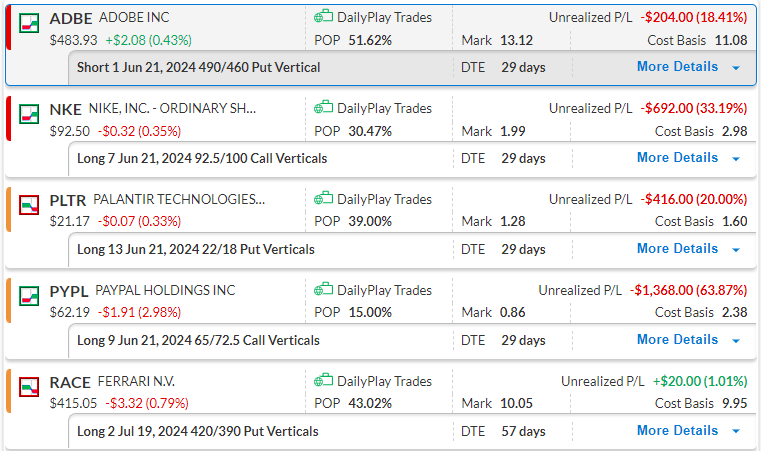Click the NKE POP value 30.47%
The width and height of the screenshot is (761, 451).
click(370, 132)
